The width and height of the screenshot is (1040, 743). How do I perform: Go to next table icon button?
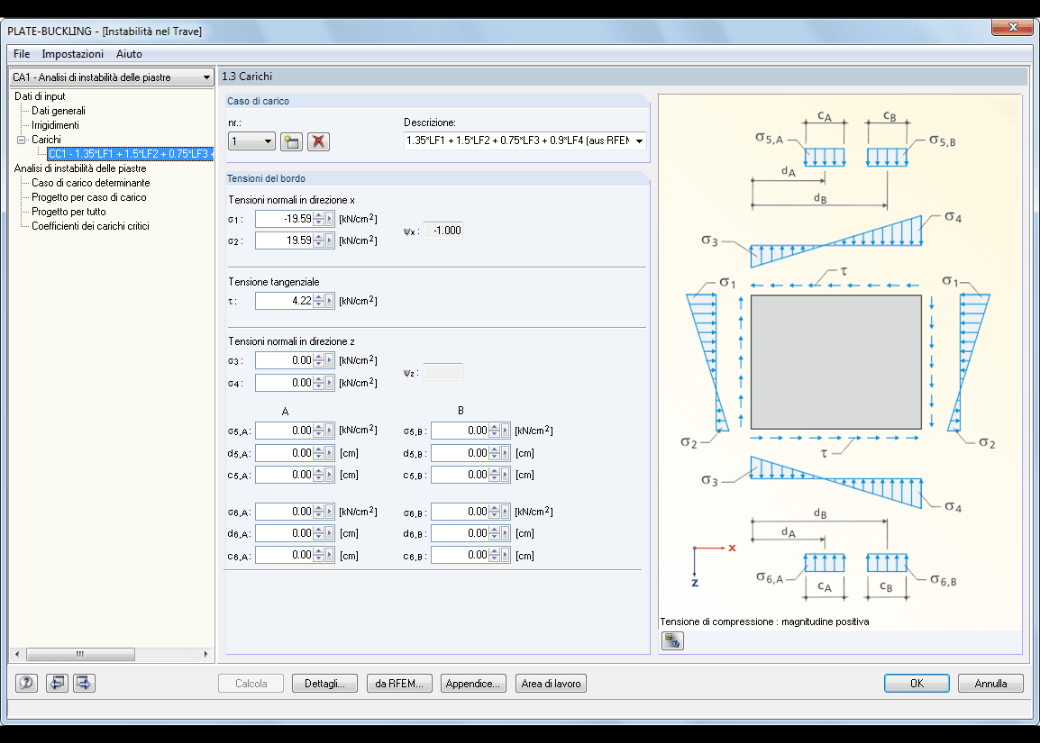tap(84, 683)
